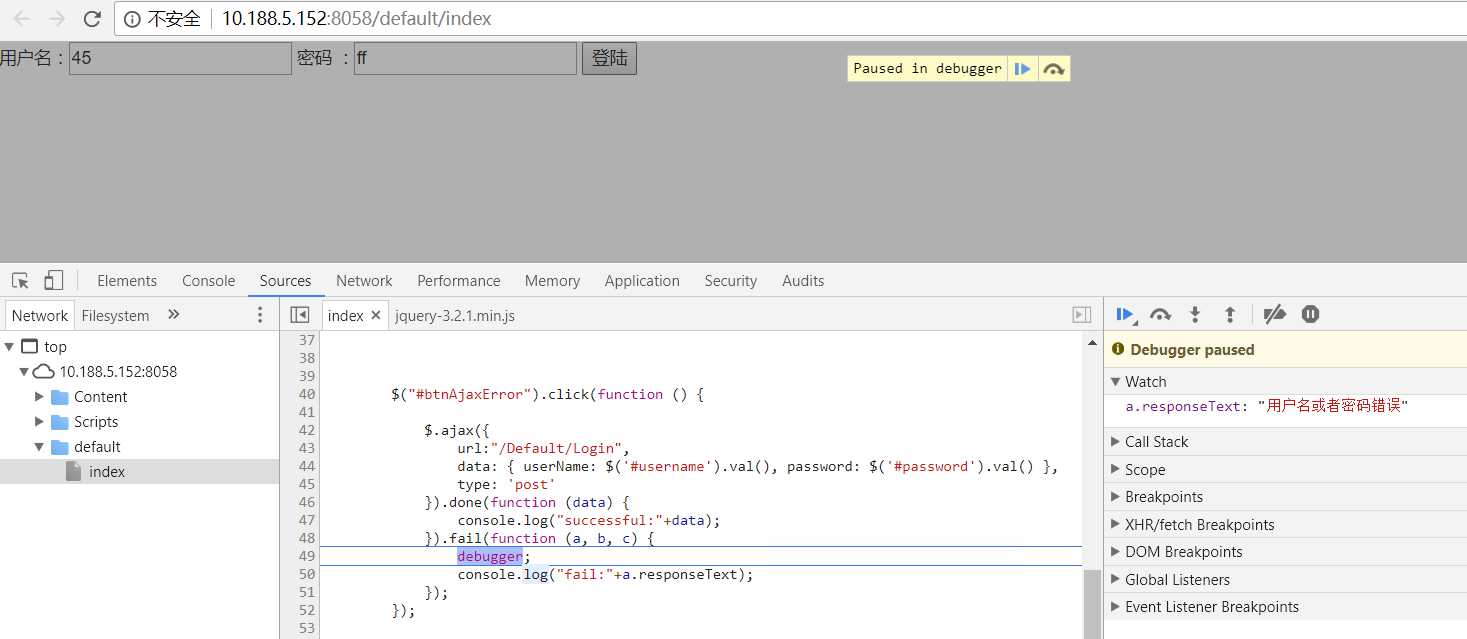1467x639 pixels.
Task: Click the 登陆 login button
Action: click(x=609, y=58)
